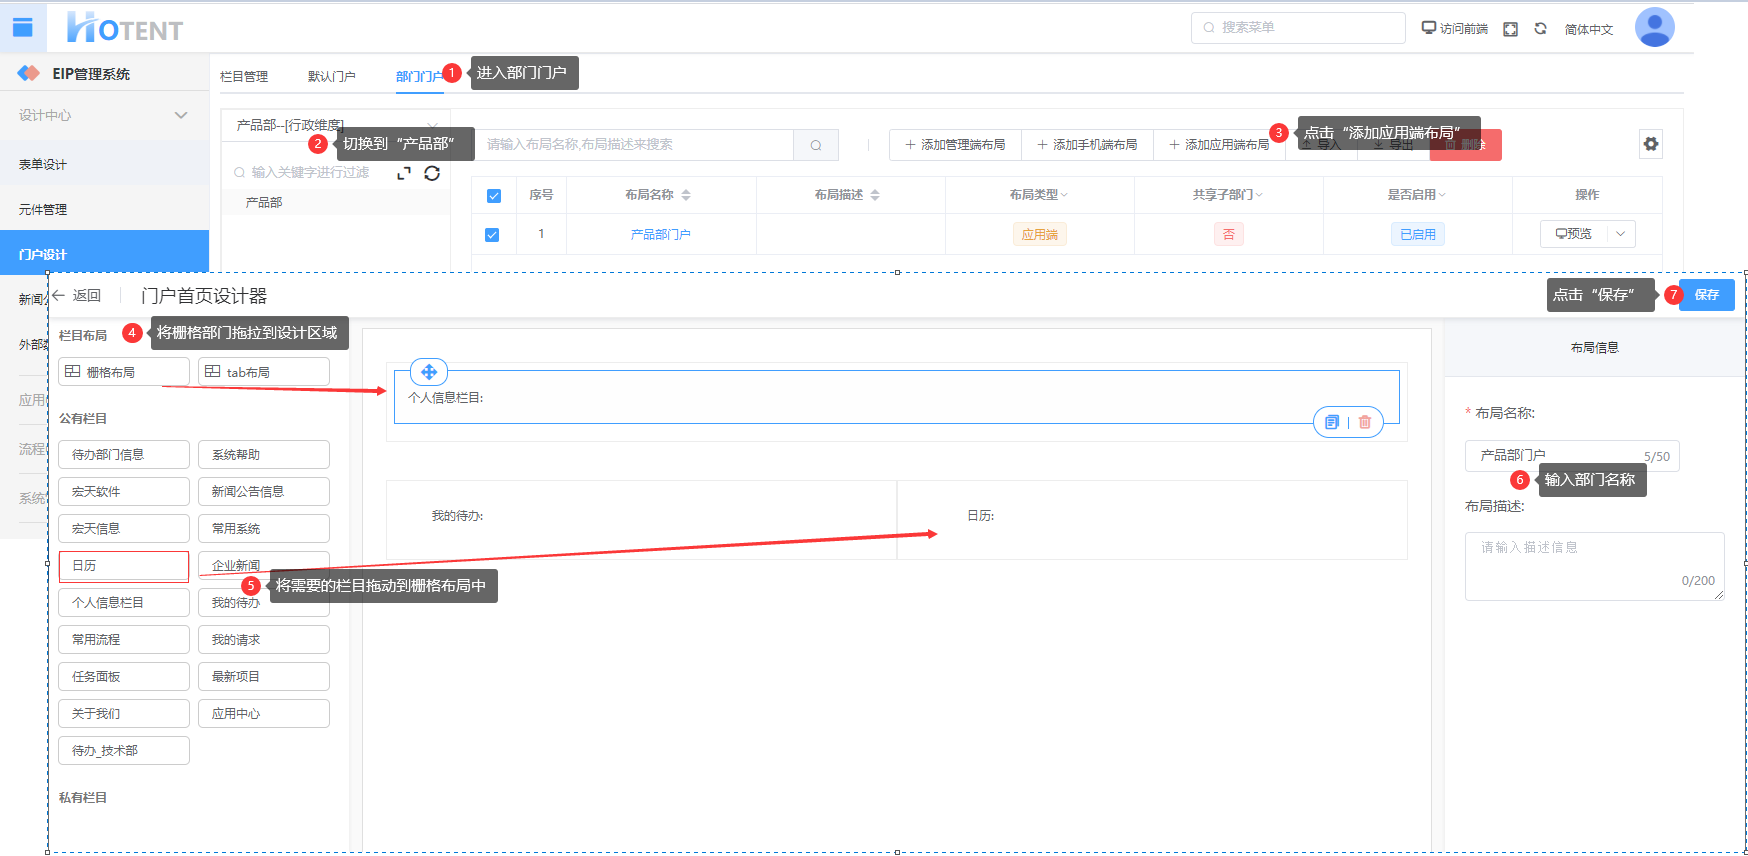Viewport: 1748px width, 856px height.
Task: Open 门户设计 in the sidebar
Action: click(104, 254)
